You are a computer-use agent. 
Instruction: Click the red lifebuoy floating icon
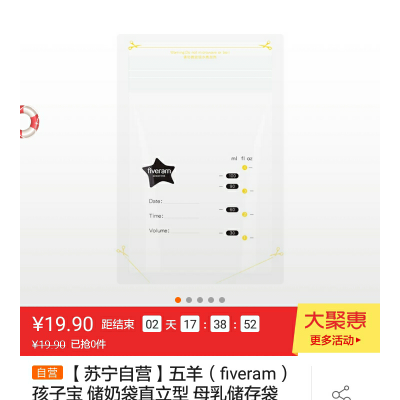(29, 122)
